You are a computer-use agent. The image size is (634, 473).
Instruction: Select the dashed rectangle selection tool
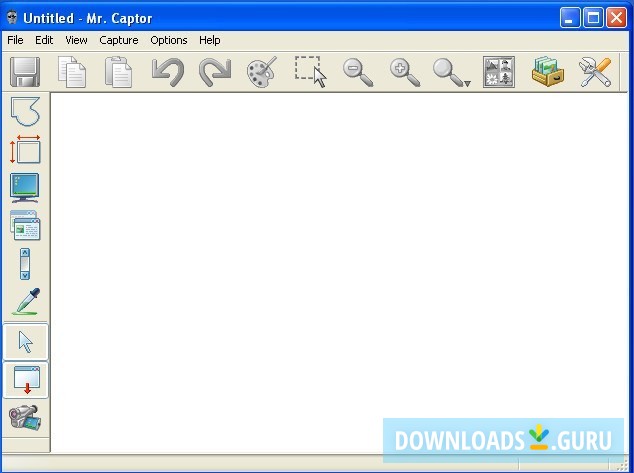tap(310, 72)
